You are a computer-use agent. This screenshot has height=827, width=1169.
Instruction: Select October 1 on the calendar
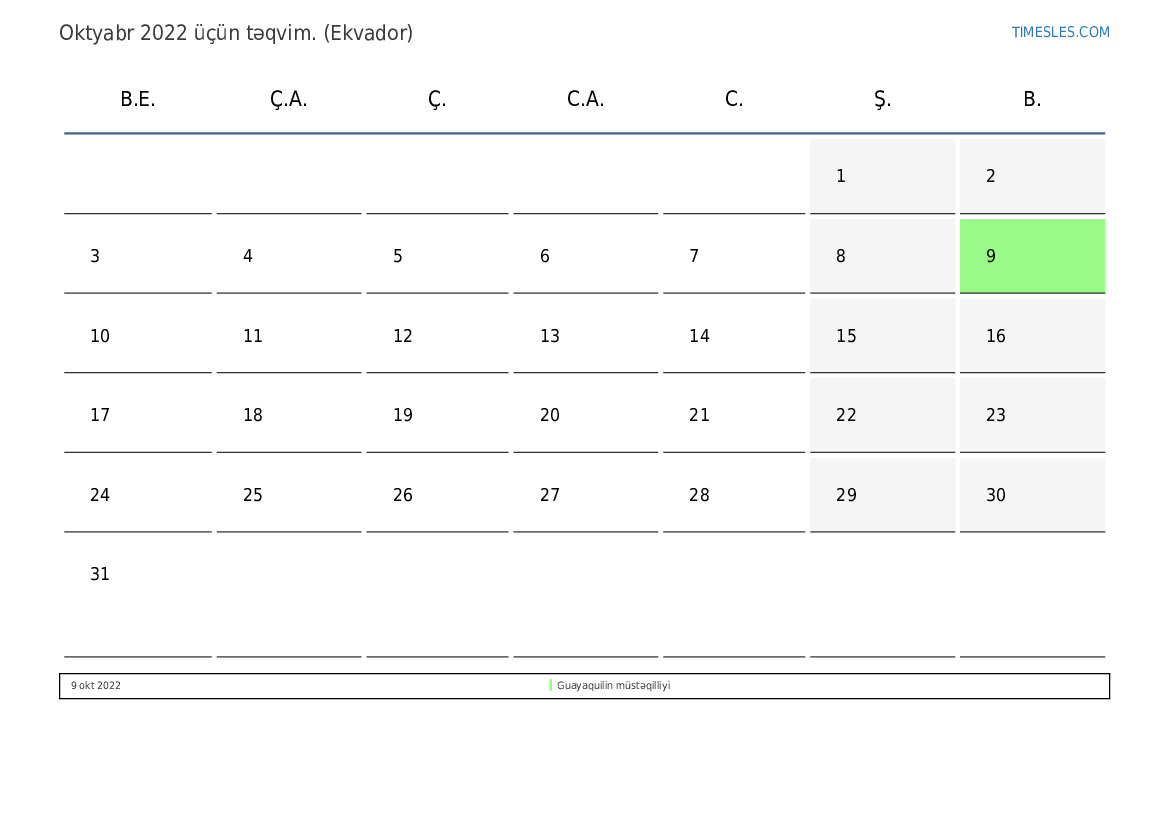(881, 176)
